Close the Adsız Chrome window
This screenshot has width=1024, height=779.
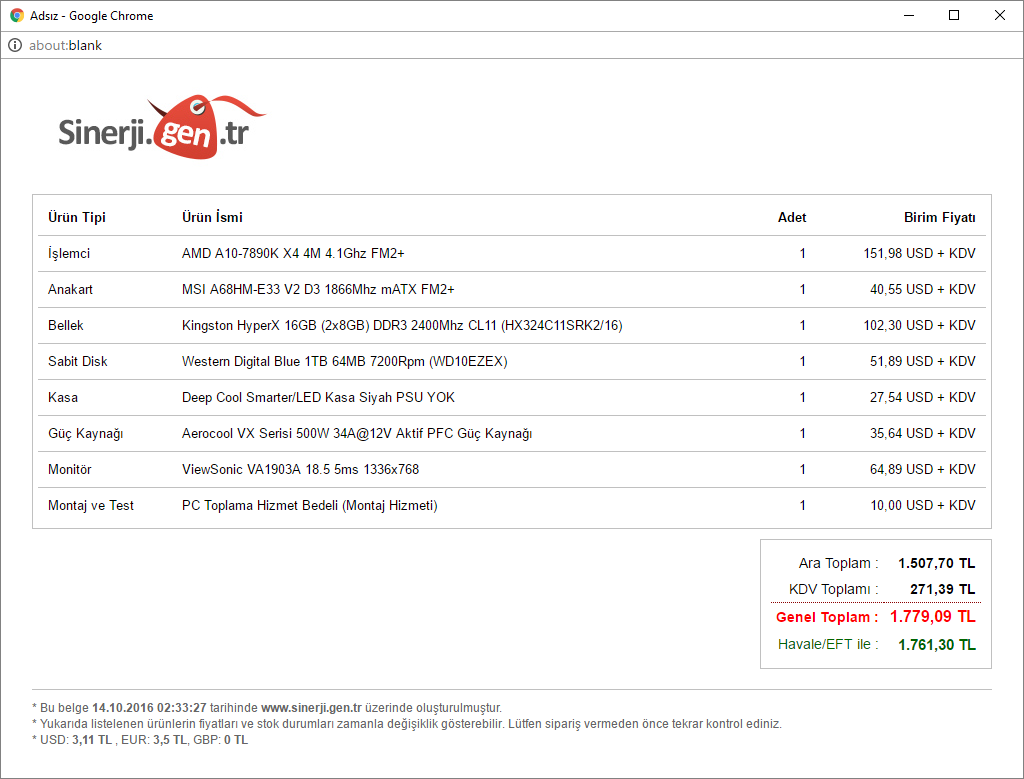click(999, 16)
